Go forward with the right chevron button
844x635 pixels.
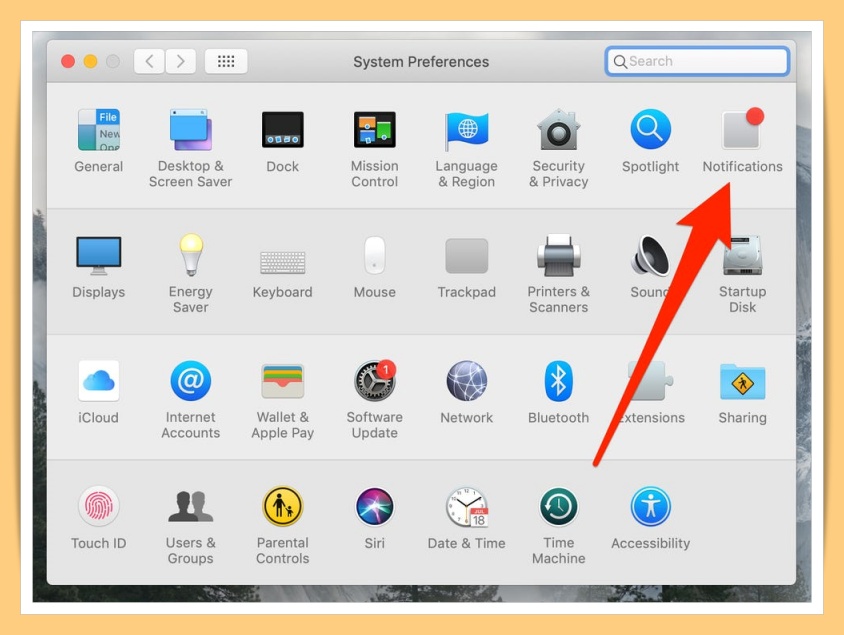(x=180, y=61)
